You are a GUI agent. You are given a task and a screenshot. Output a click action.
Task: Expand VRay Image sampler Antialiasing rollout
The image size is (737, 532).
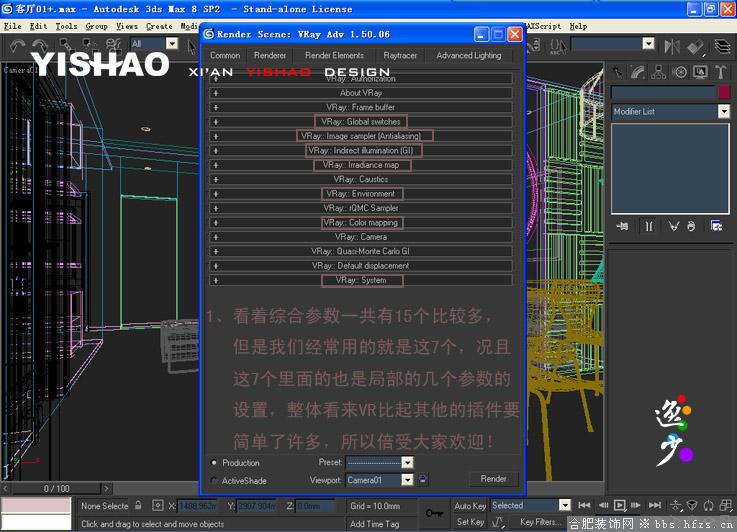point(361,136)
